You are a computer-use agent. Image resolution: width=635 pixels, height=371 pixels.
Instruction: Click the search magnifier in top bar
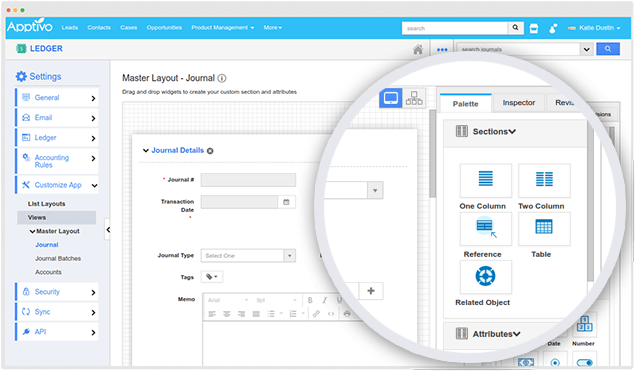(x=516, y=28)
